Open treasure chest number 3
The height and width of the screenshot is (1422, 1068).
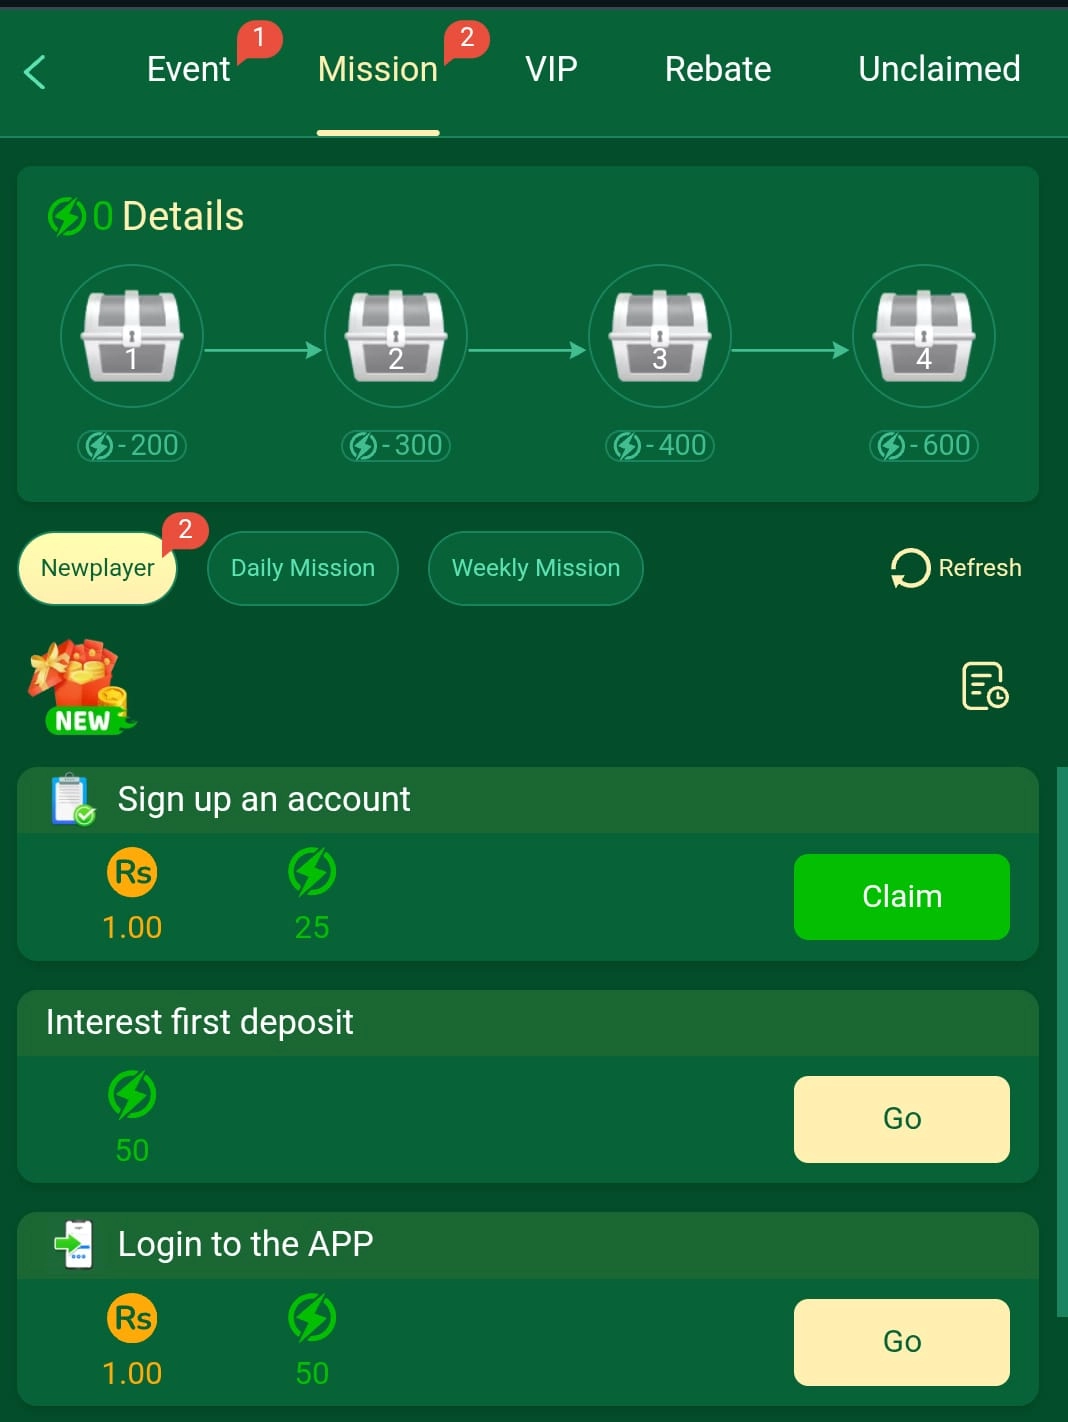[660, 336]
